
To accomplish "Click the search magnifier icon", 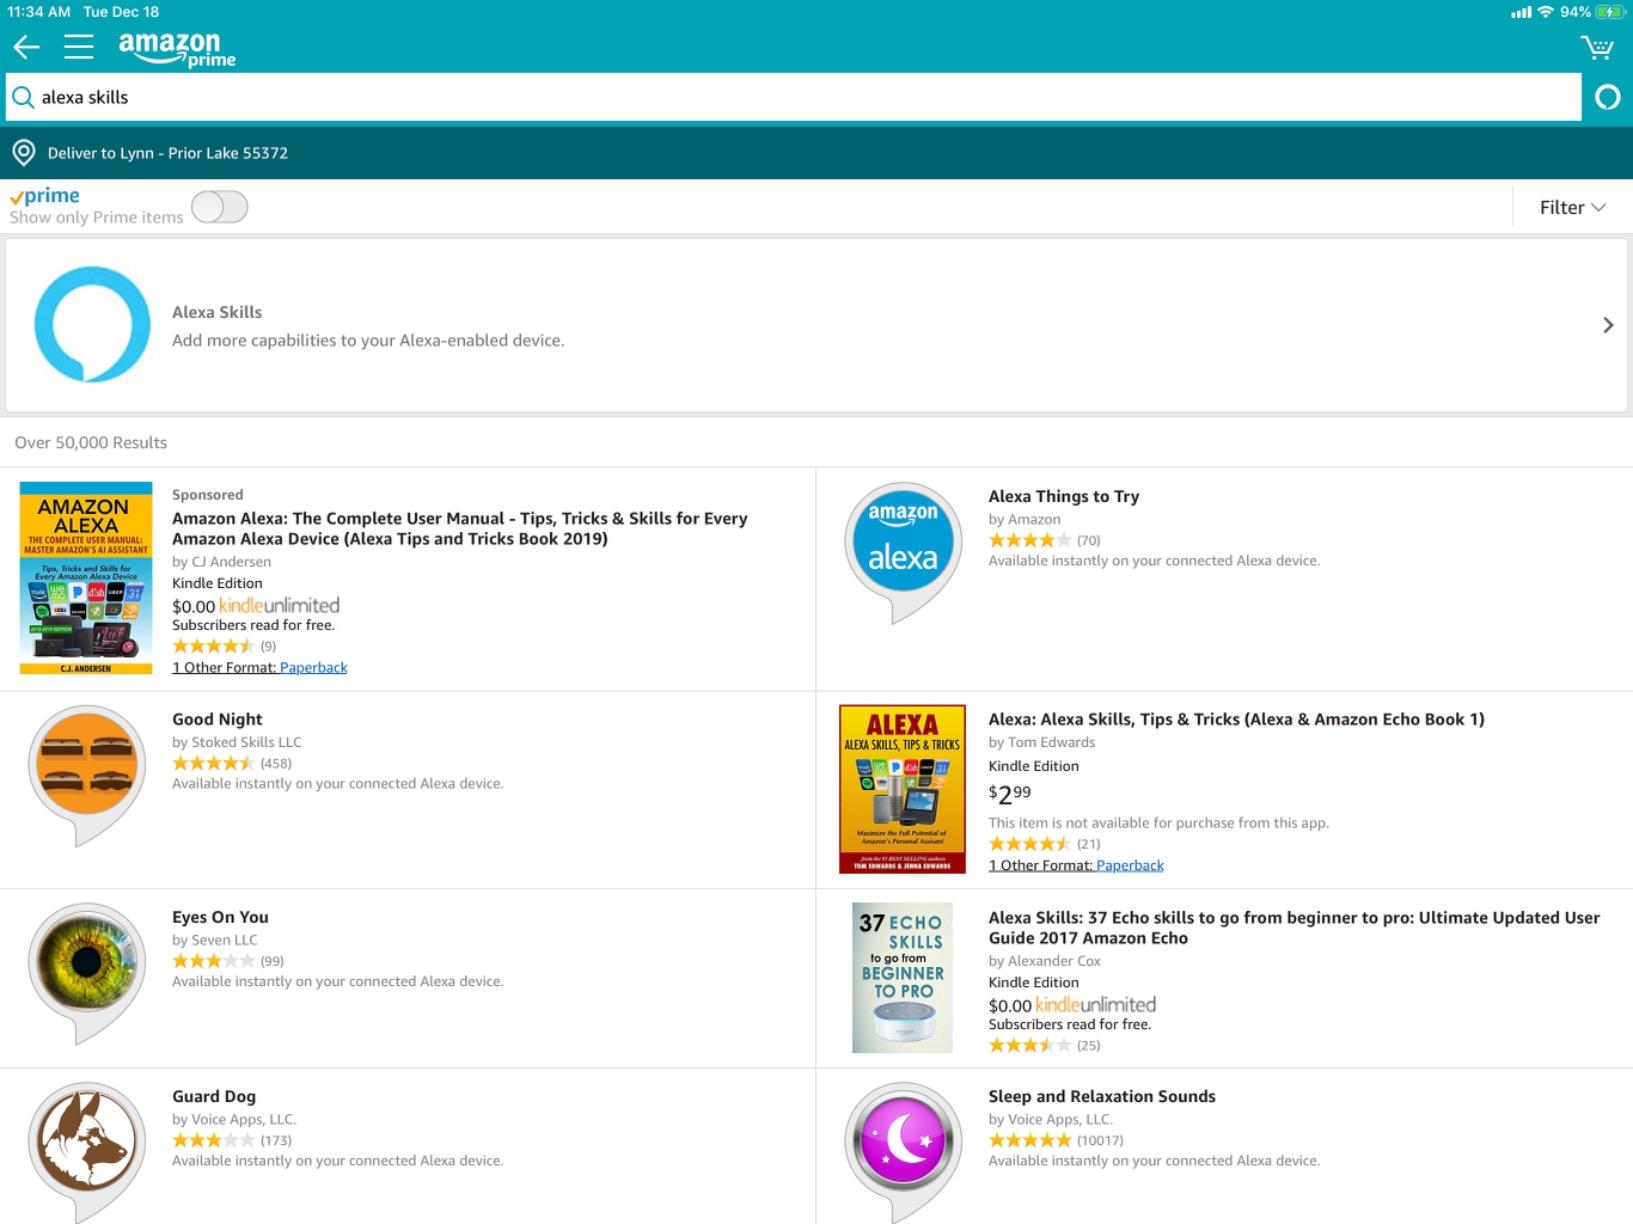I will click(x=24, y=97).
